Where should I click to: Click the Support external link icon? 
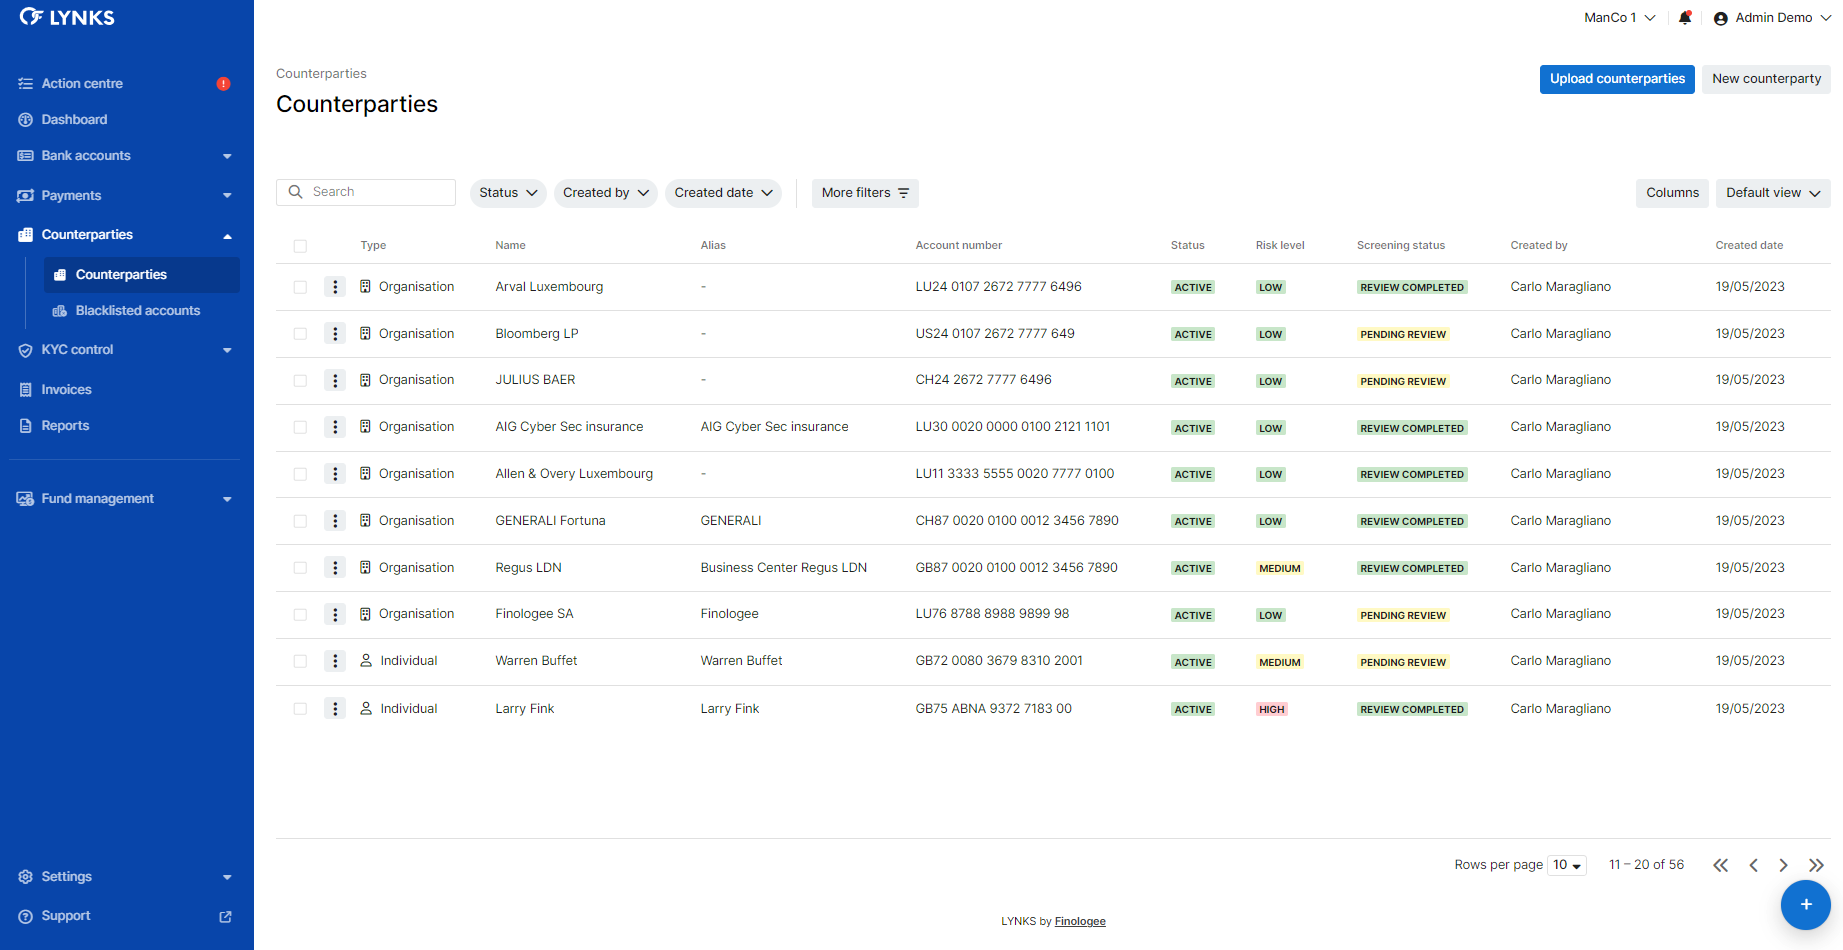pos(226,916)
